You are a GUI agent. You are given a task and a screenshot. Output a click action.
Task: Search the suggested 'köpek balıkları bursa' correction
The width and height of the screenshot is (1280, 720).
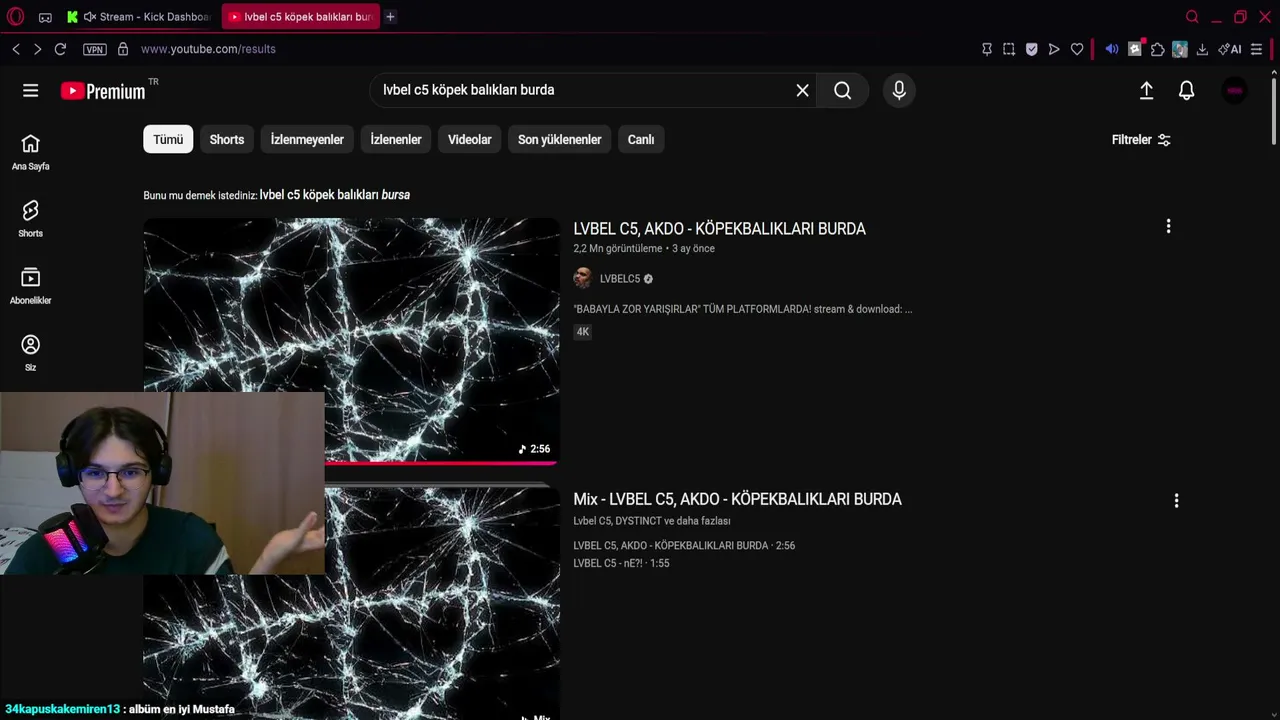[x=335, y=195]
